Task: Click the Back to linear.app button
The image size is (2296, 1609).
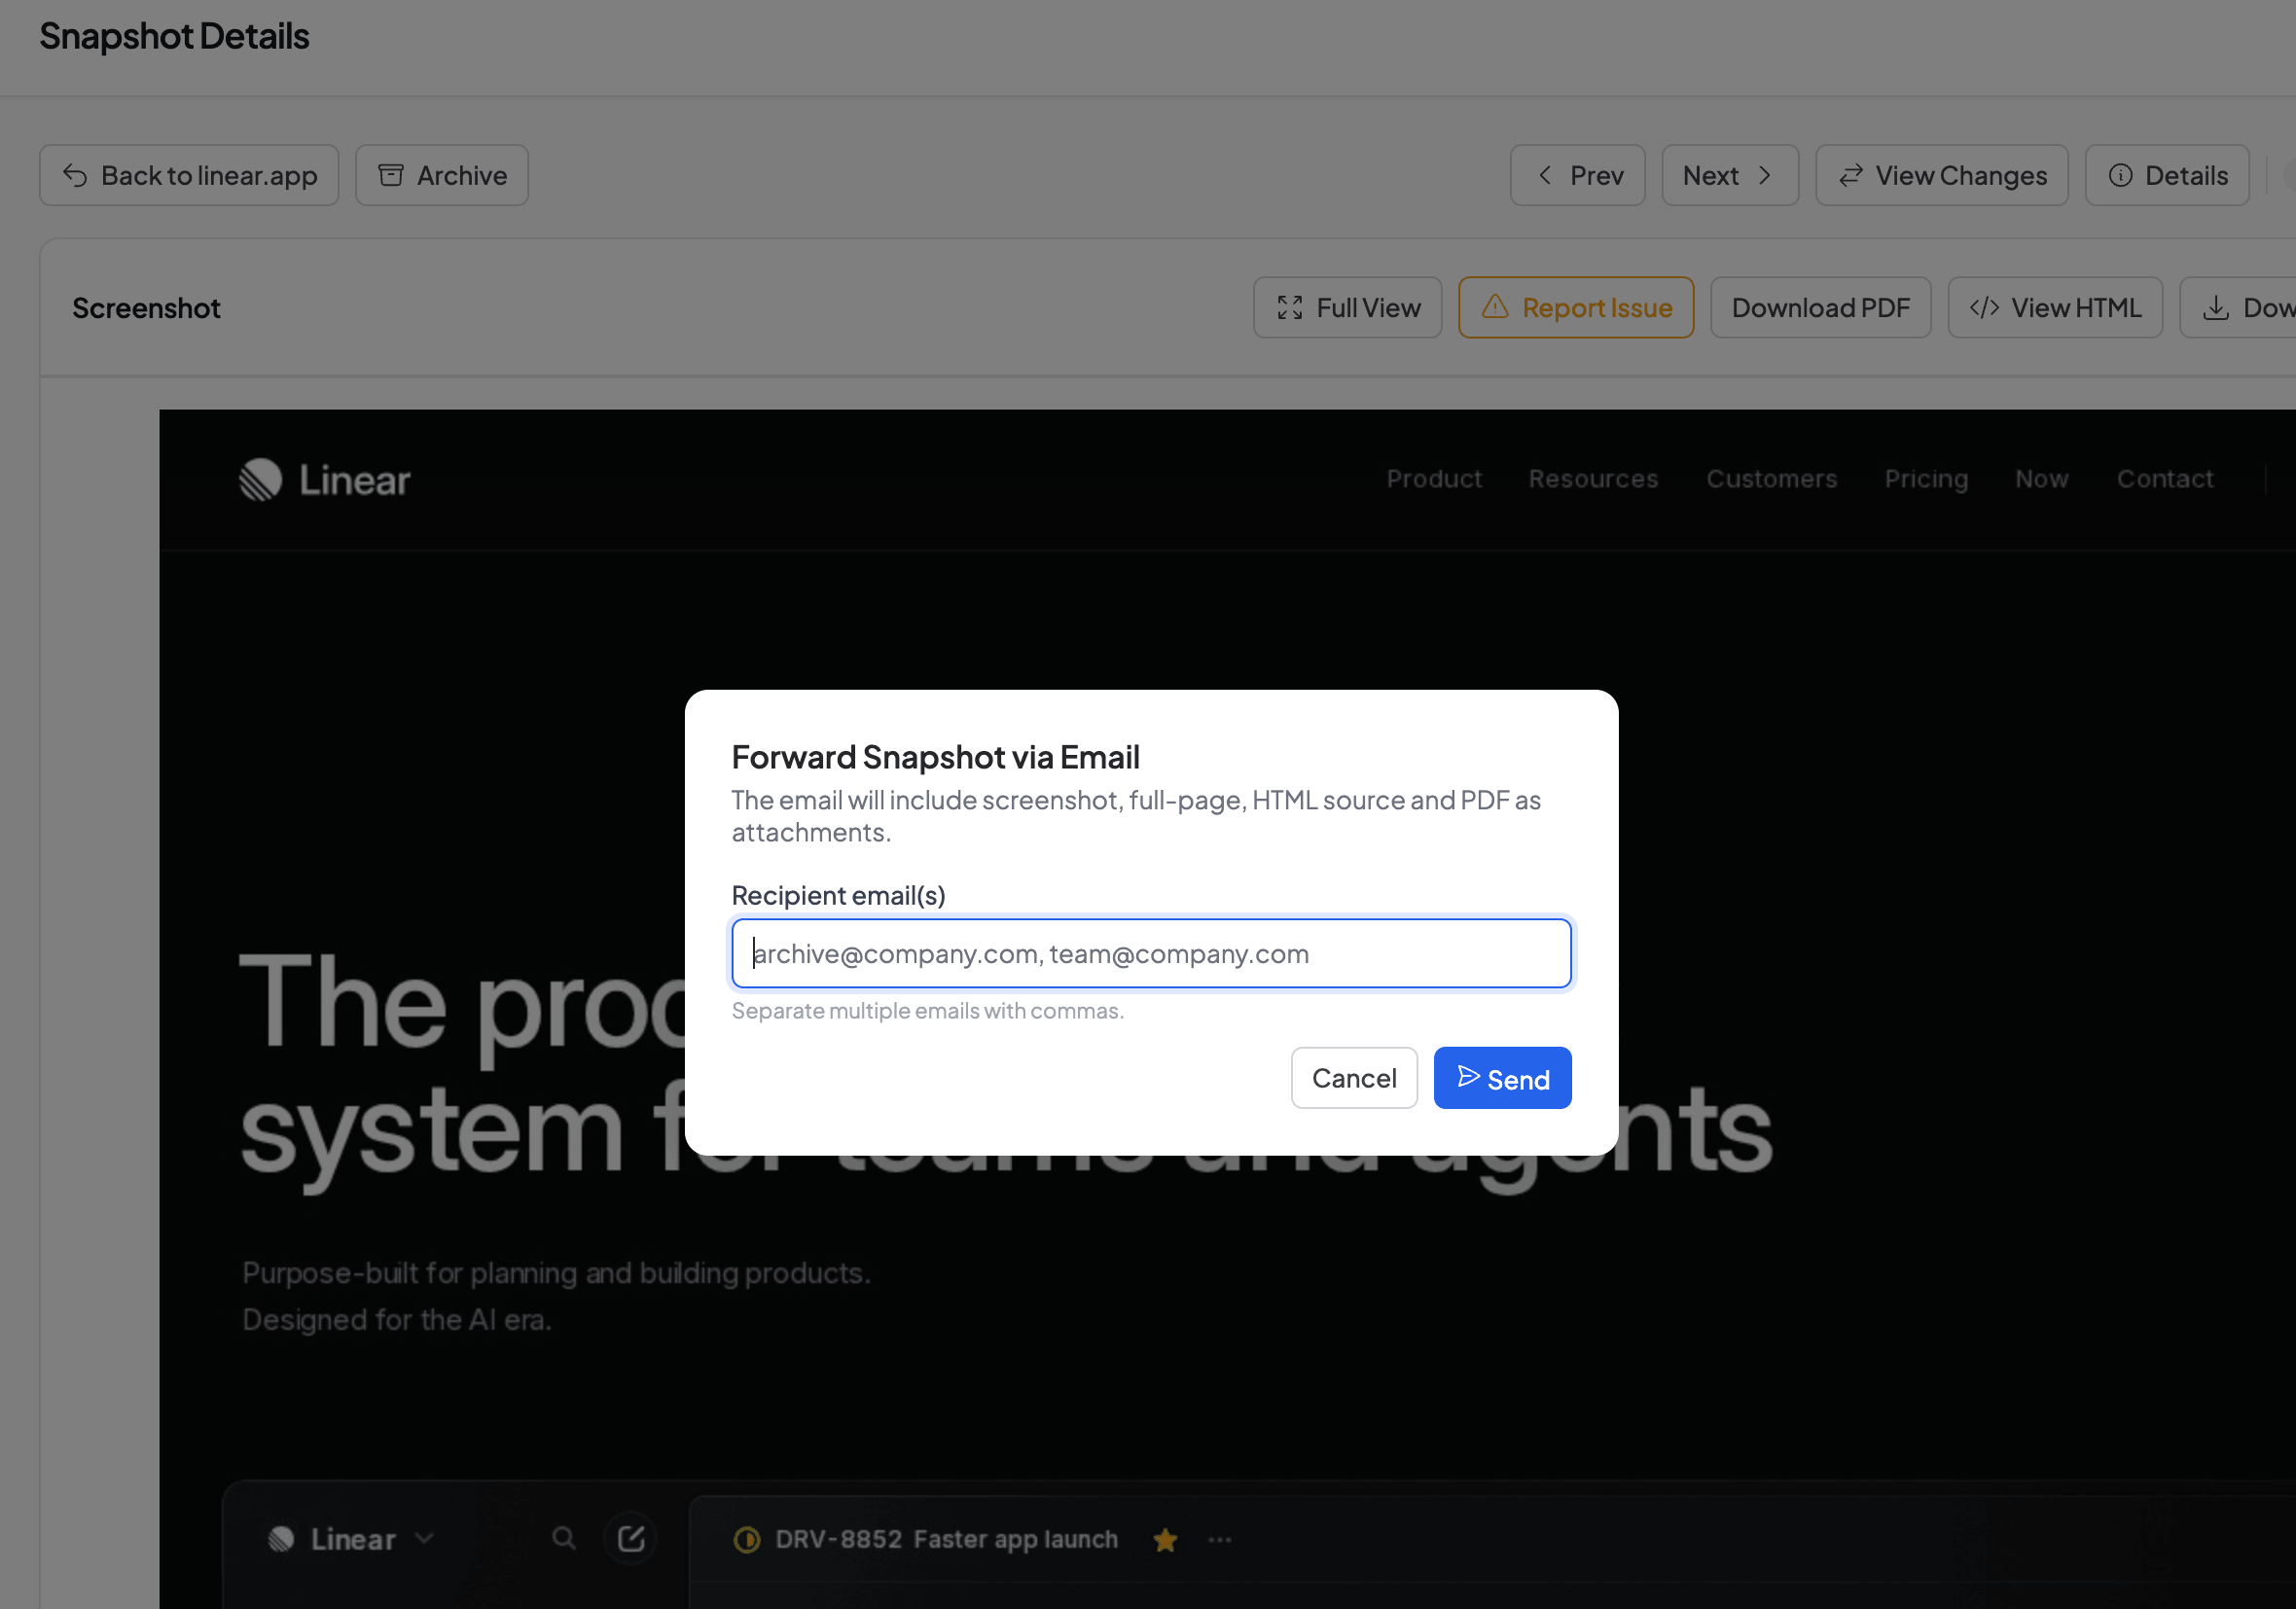Action: 189,175
